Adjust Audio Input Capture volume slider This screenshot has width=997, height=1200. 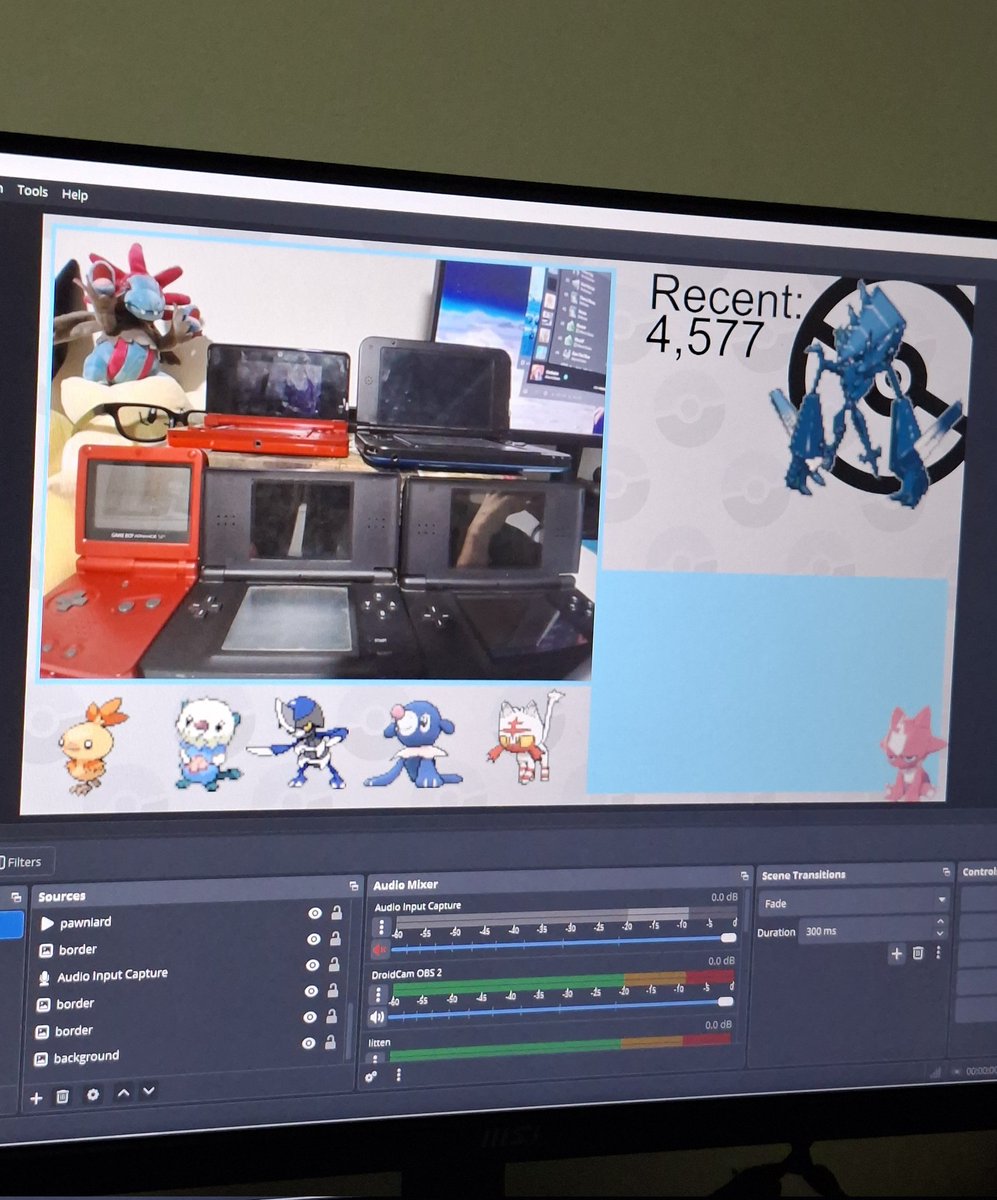coord(562,942)
